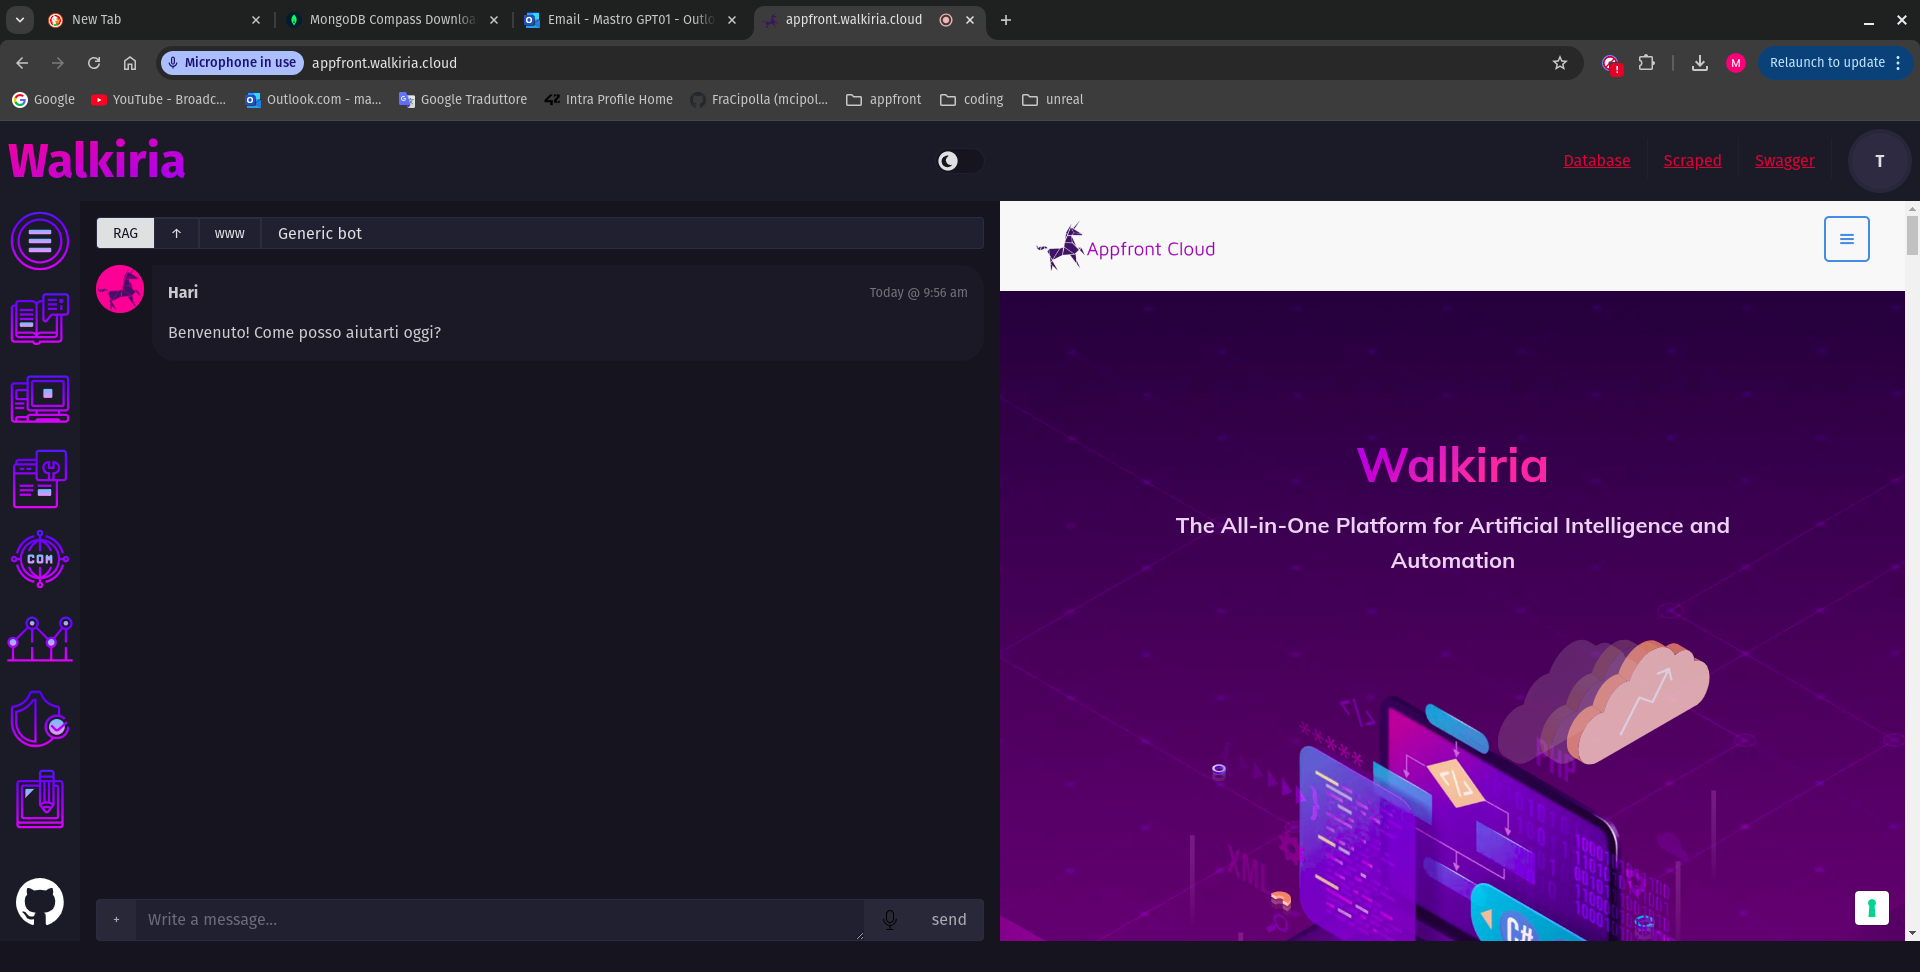Open the browser extensions puzzle icon
Viewport: 1920px width, 972px height.
pos(1646,63)
